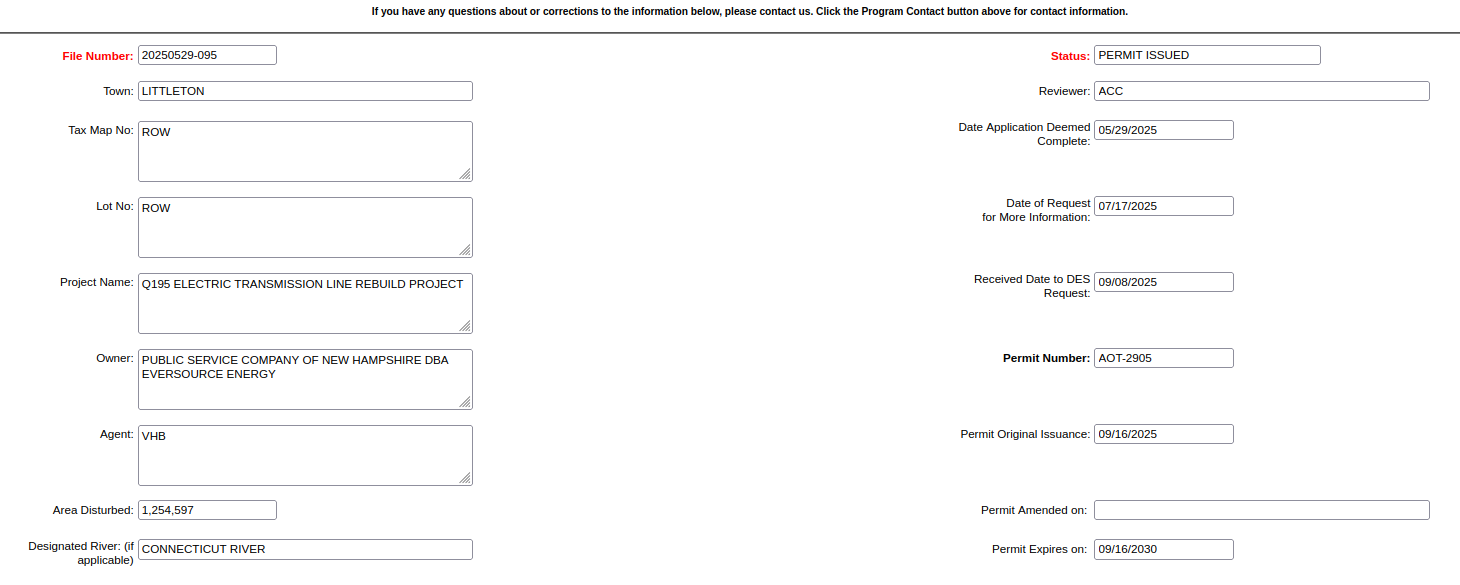Click the Status field showing PERMIT ISSUED
Image resolution: width=1460 pixels, height=585 pixels.
point(1207,55)
